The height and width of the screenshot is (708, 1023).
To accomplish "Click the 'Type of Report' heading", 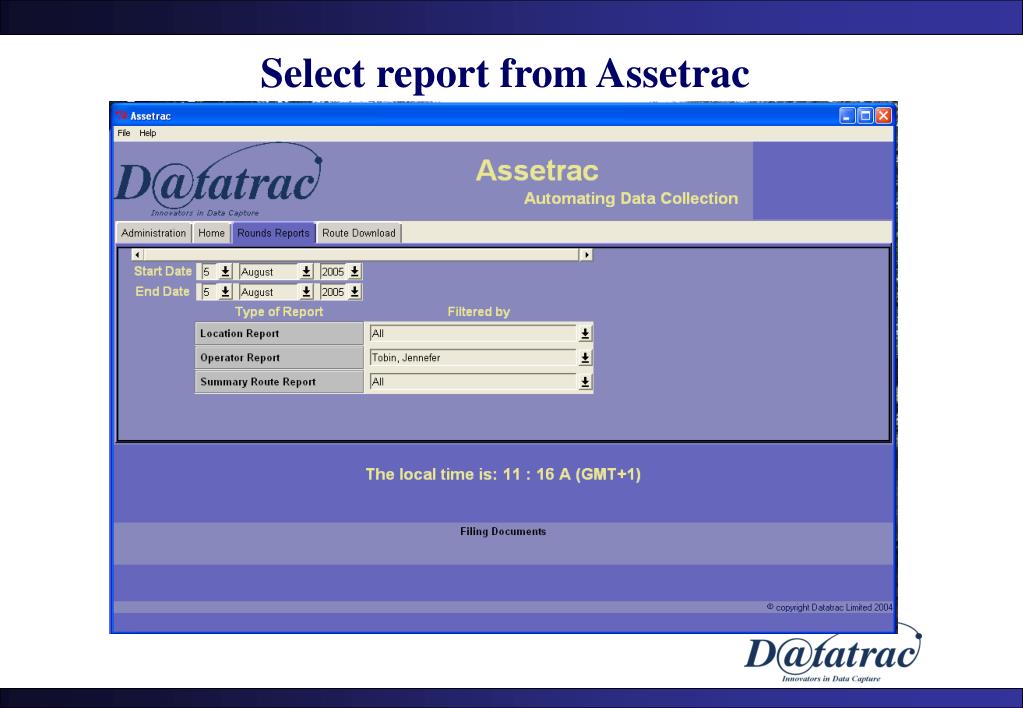I will click(279, 312).
